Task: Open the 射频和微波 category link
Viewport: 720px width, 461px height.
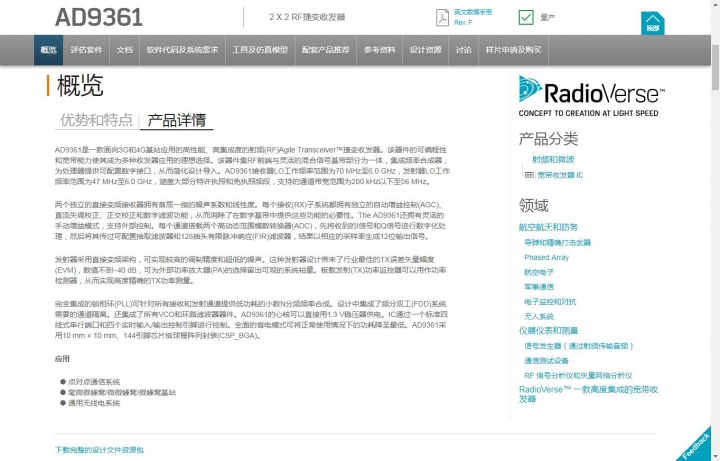Action: (553, 159)
